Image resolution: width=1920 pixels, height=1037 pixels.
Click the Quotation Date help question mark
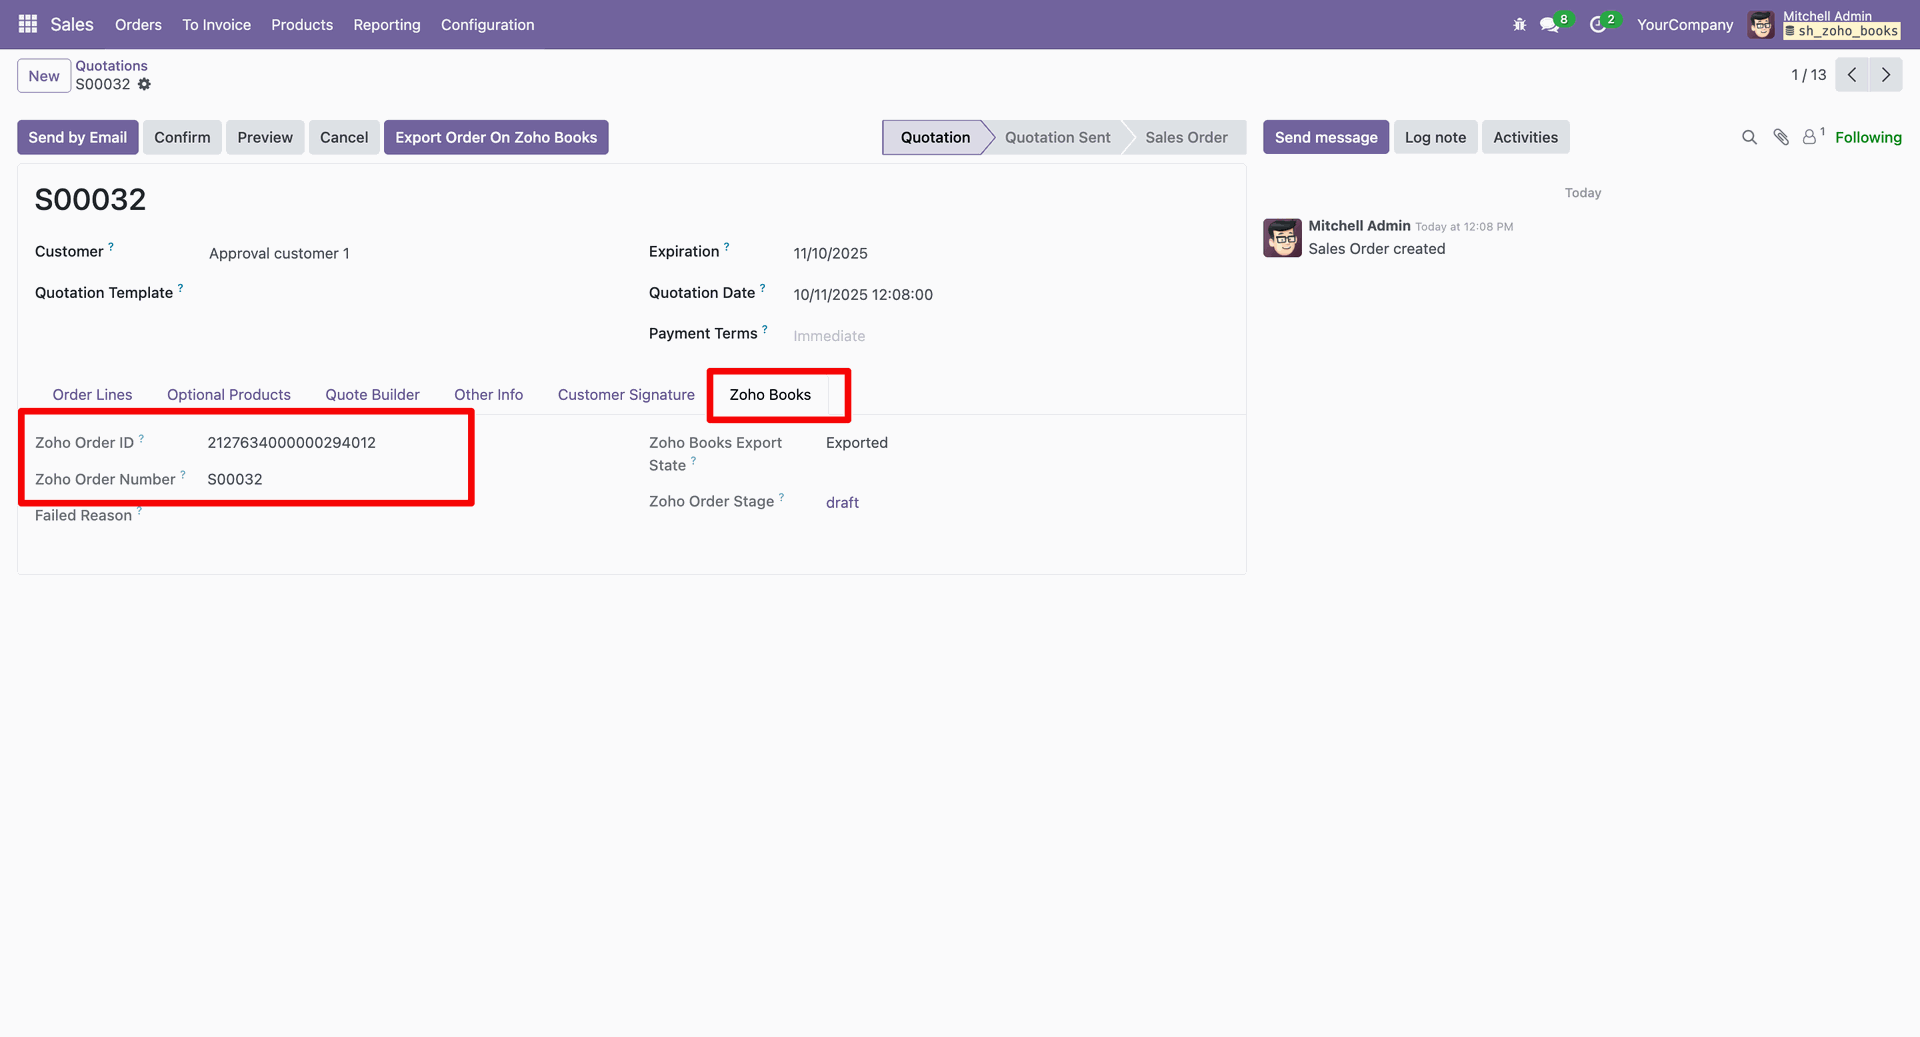(763, 287)
